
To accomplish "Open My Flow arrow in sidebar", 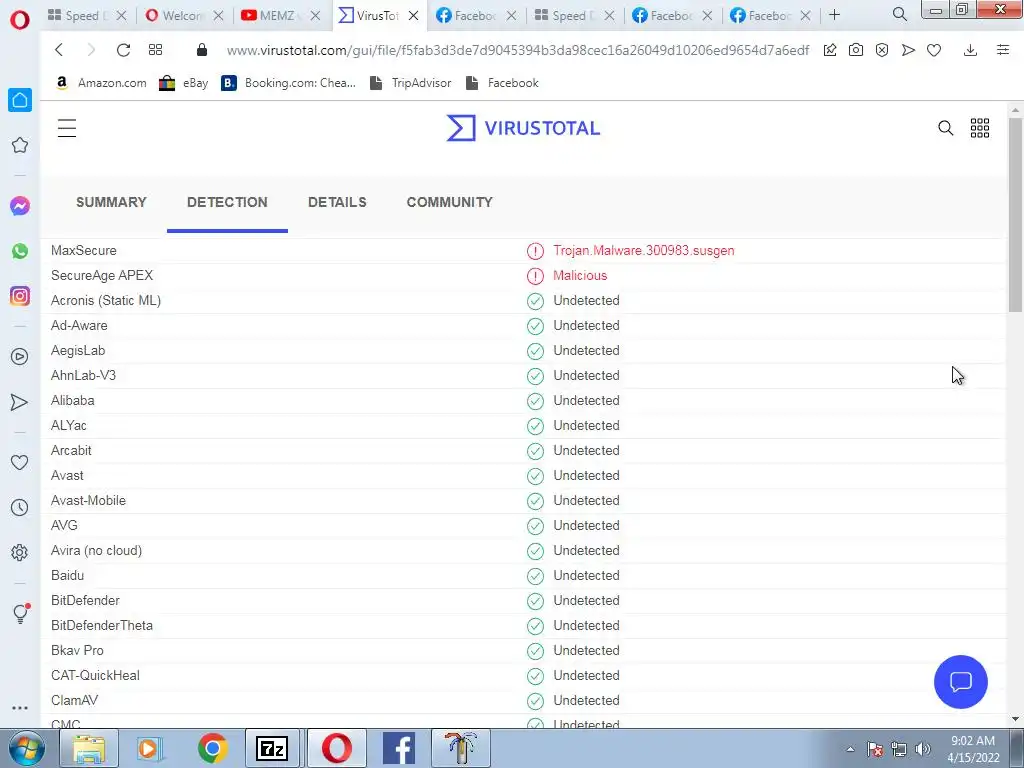I will [x=20, y=402].
